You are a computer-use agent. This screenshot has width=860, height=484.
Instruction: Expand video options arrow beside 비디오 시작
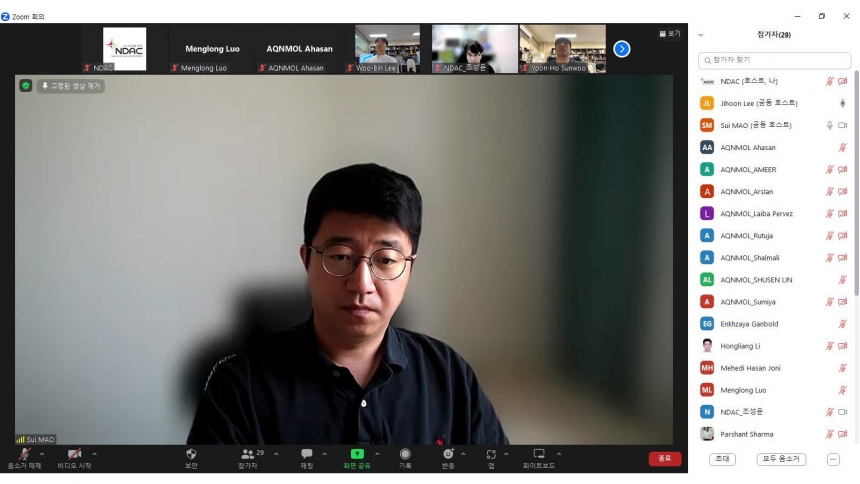tap(95, 453)
